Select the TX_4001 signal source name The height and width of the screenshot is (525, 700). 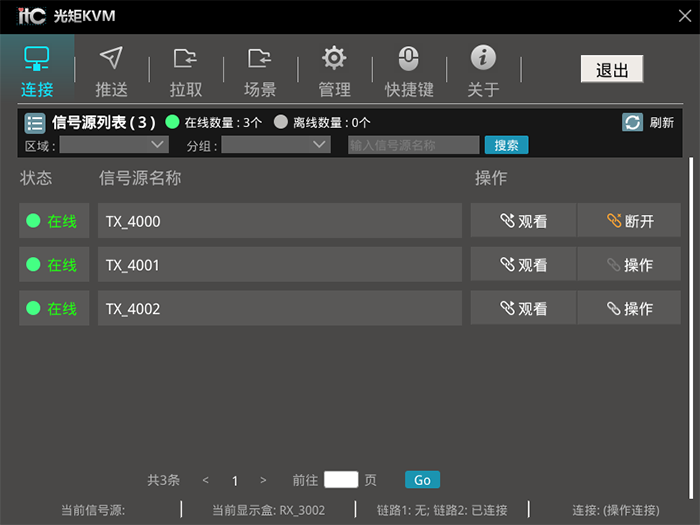coord(280,264)
